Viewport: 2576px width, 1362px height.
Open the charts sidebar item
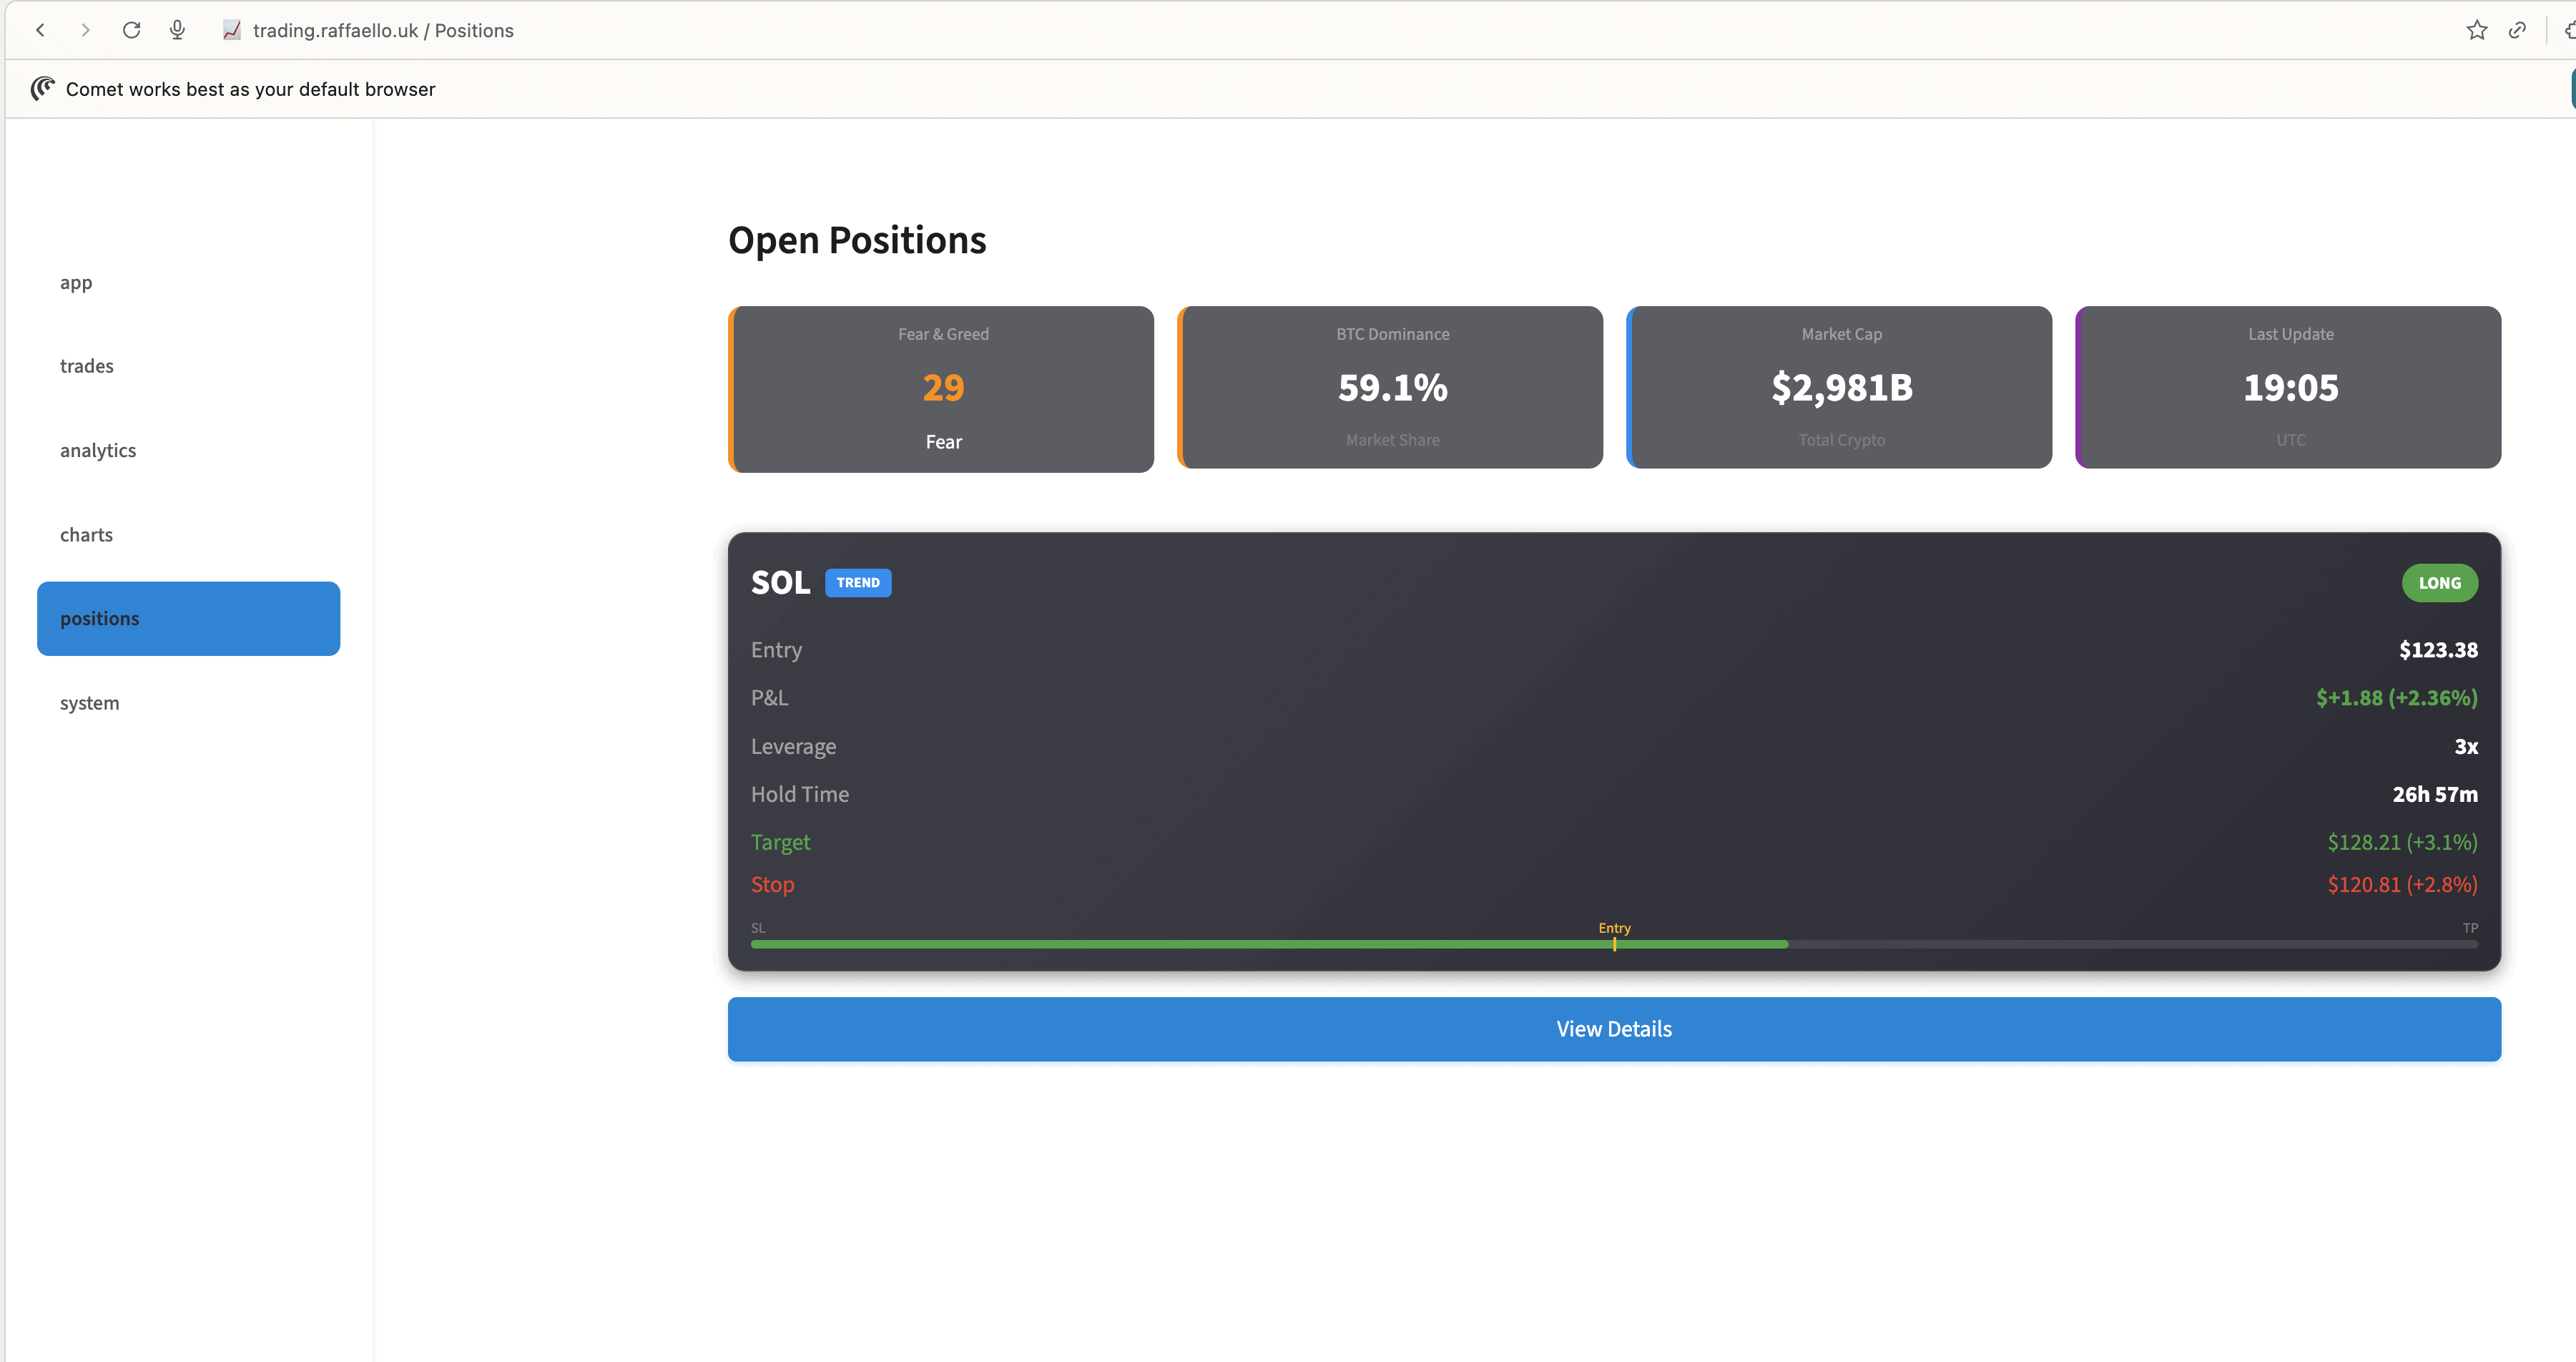click(x=188, y=535)
